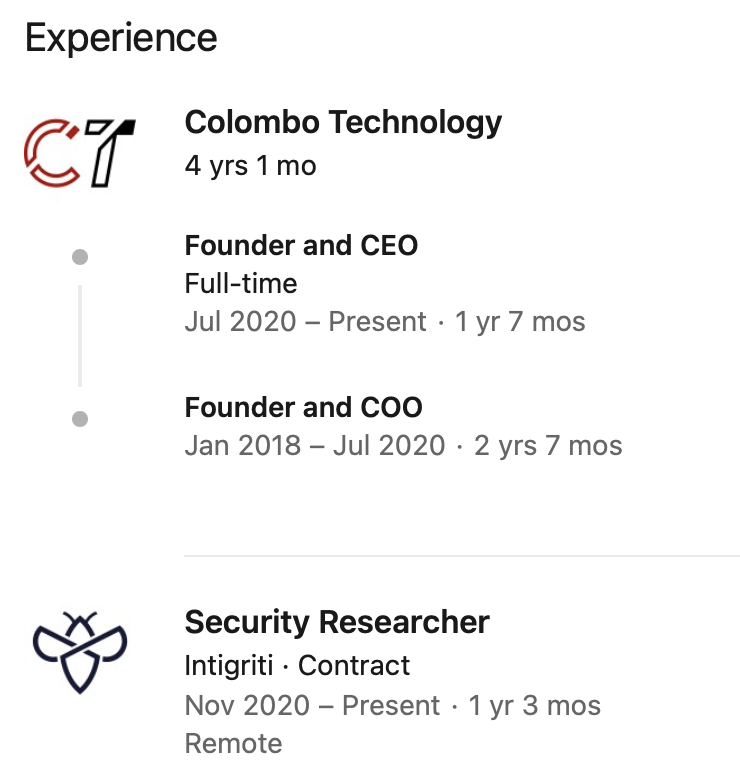
Task: Click the Remote location label
Action: 233,743
